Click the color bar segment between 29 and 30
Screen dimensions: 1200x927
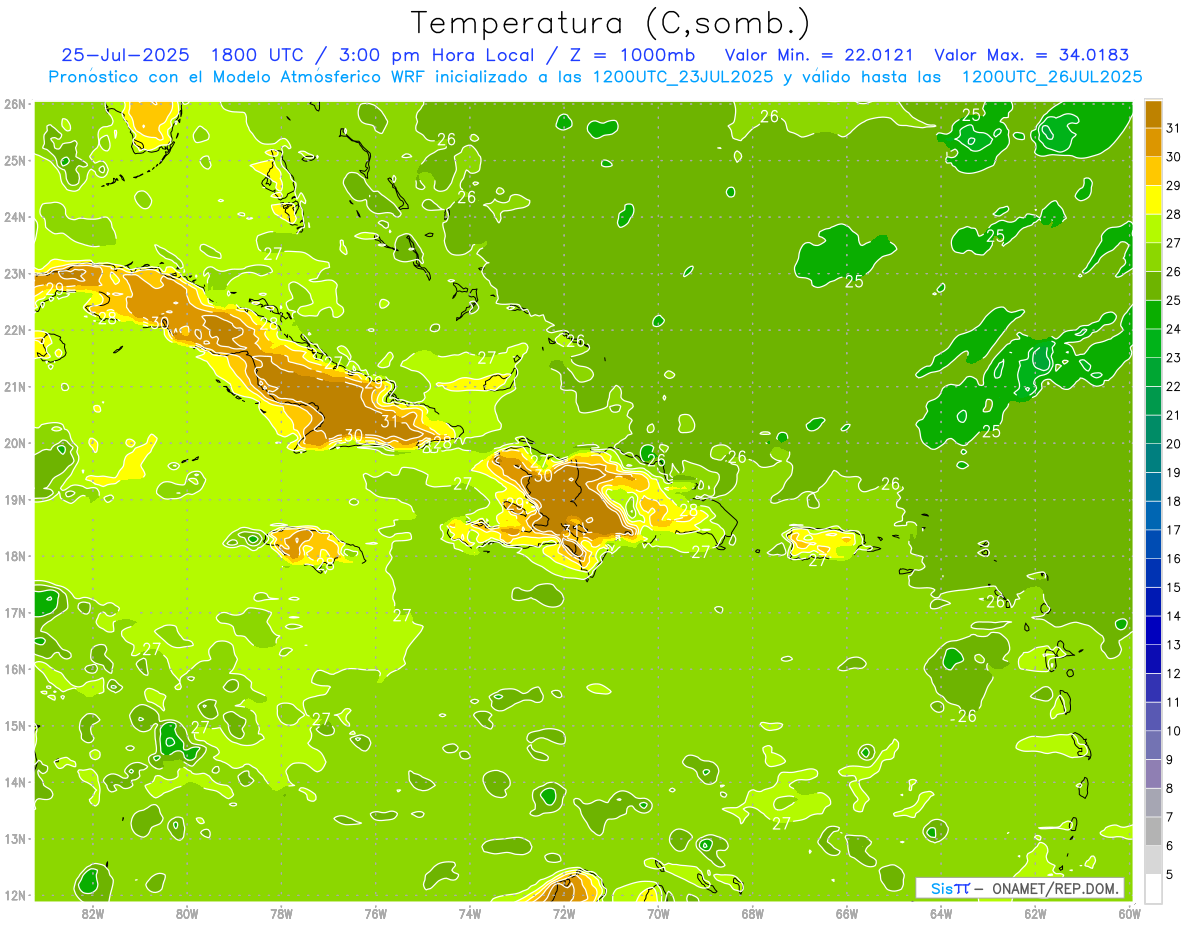pyautogui.click(x=1153, y=170)
